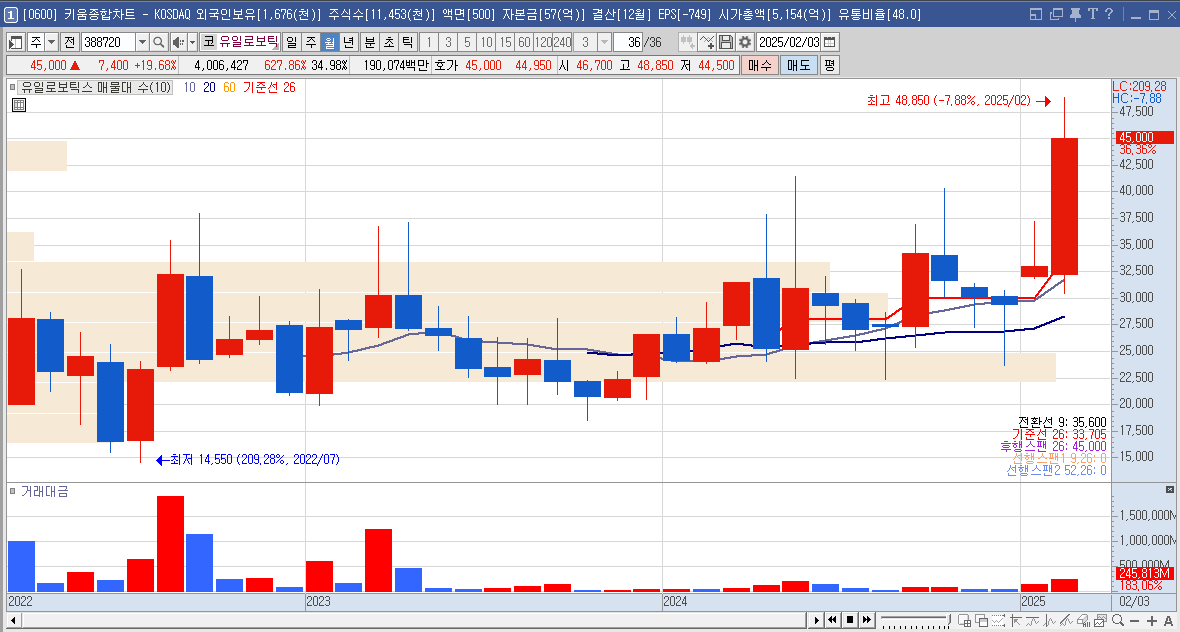Click bottom magnifier zoom icon

coord(1119,620)
